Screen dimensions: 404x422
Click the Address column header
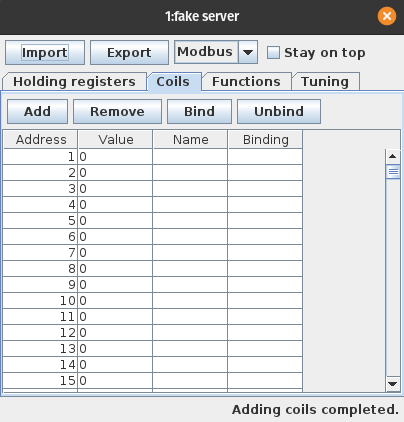coord(41,140)
